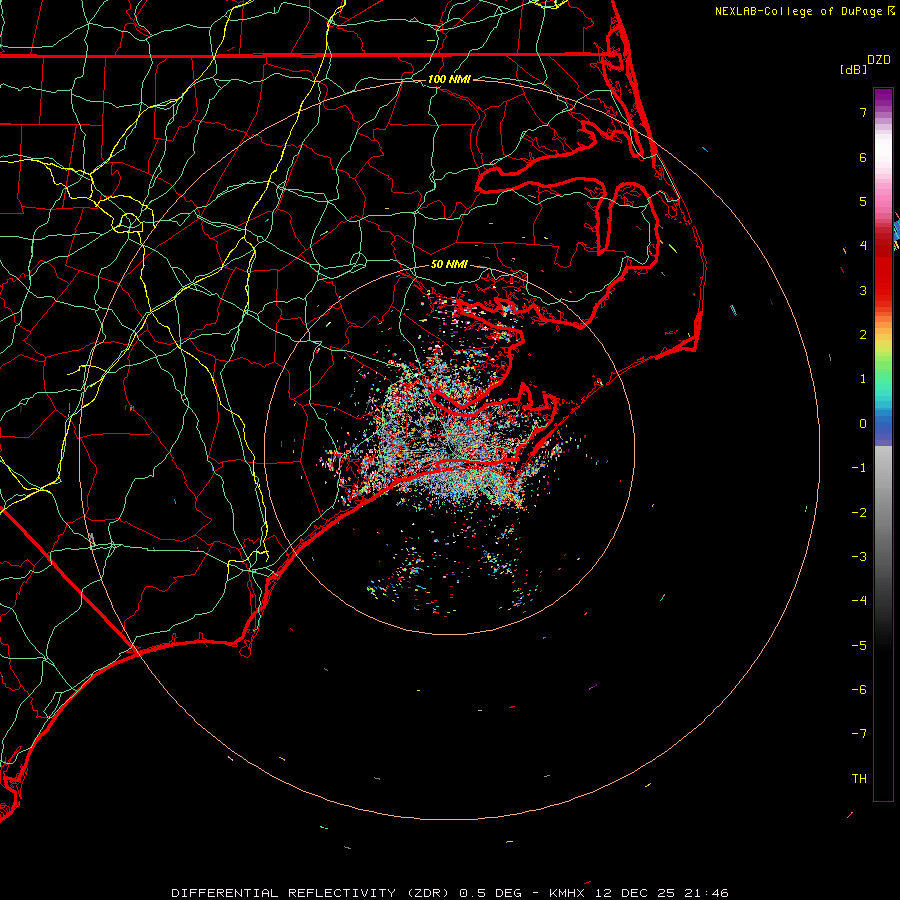Click the DZD product label
Viewport: 900px width, 900px height.
tap(878, 60)
